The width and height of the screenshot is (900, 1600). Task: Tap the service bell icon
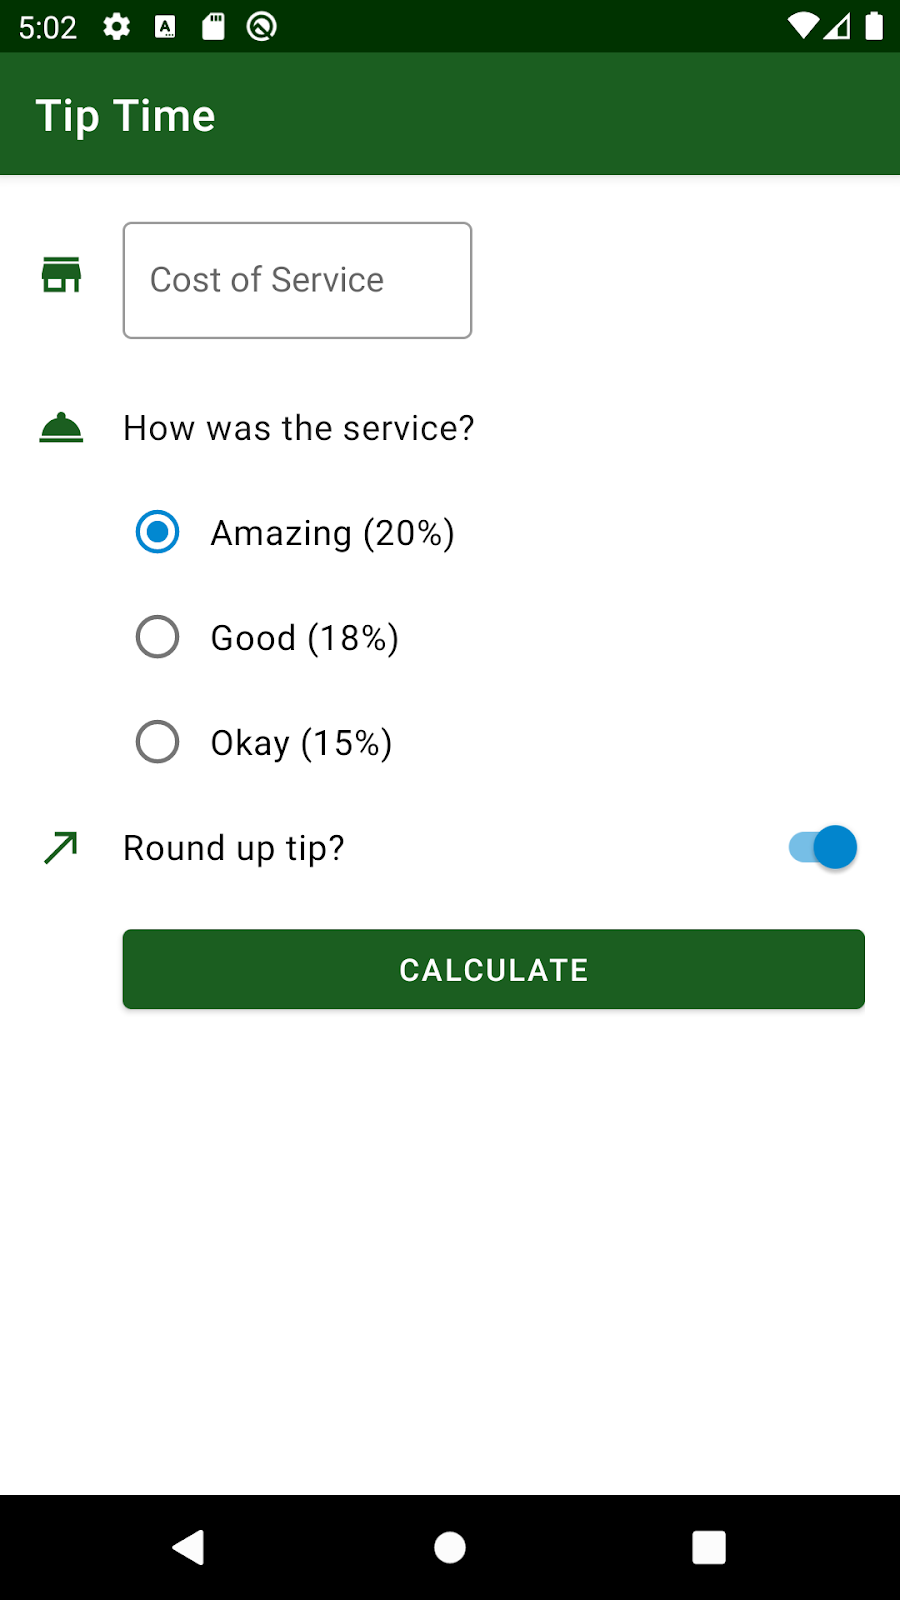(x=61, y=427)
